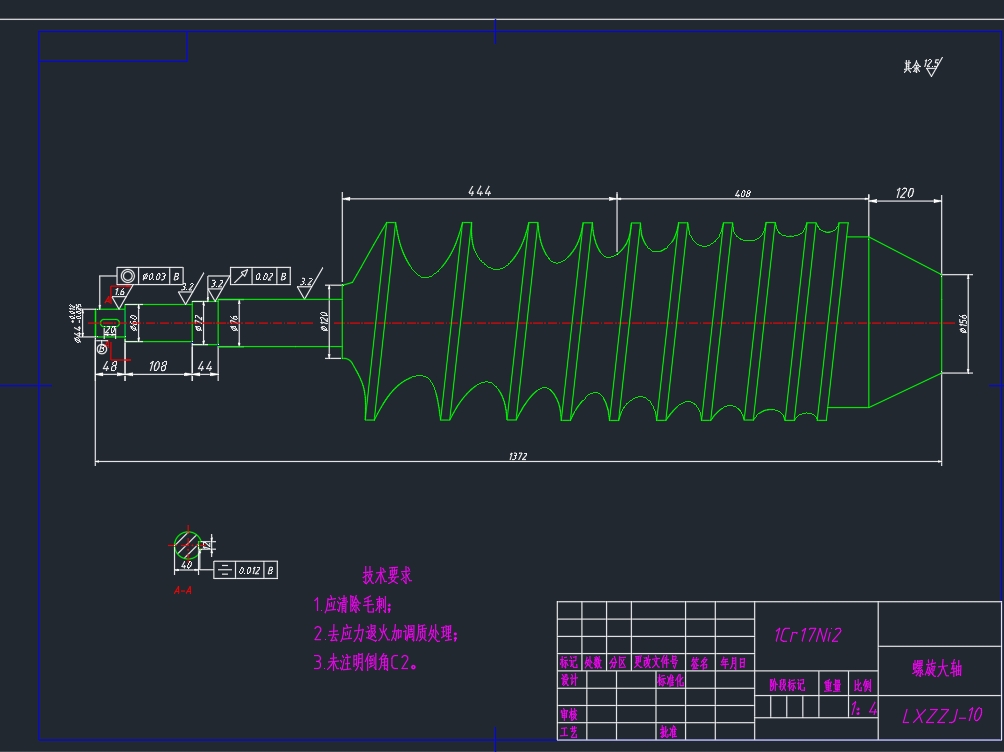Click the 444 length dimension text

click(480, 191)
